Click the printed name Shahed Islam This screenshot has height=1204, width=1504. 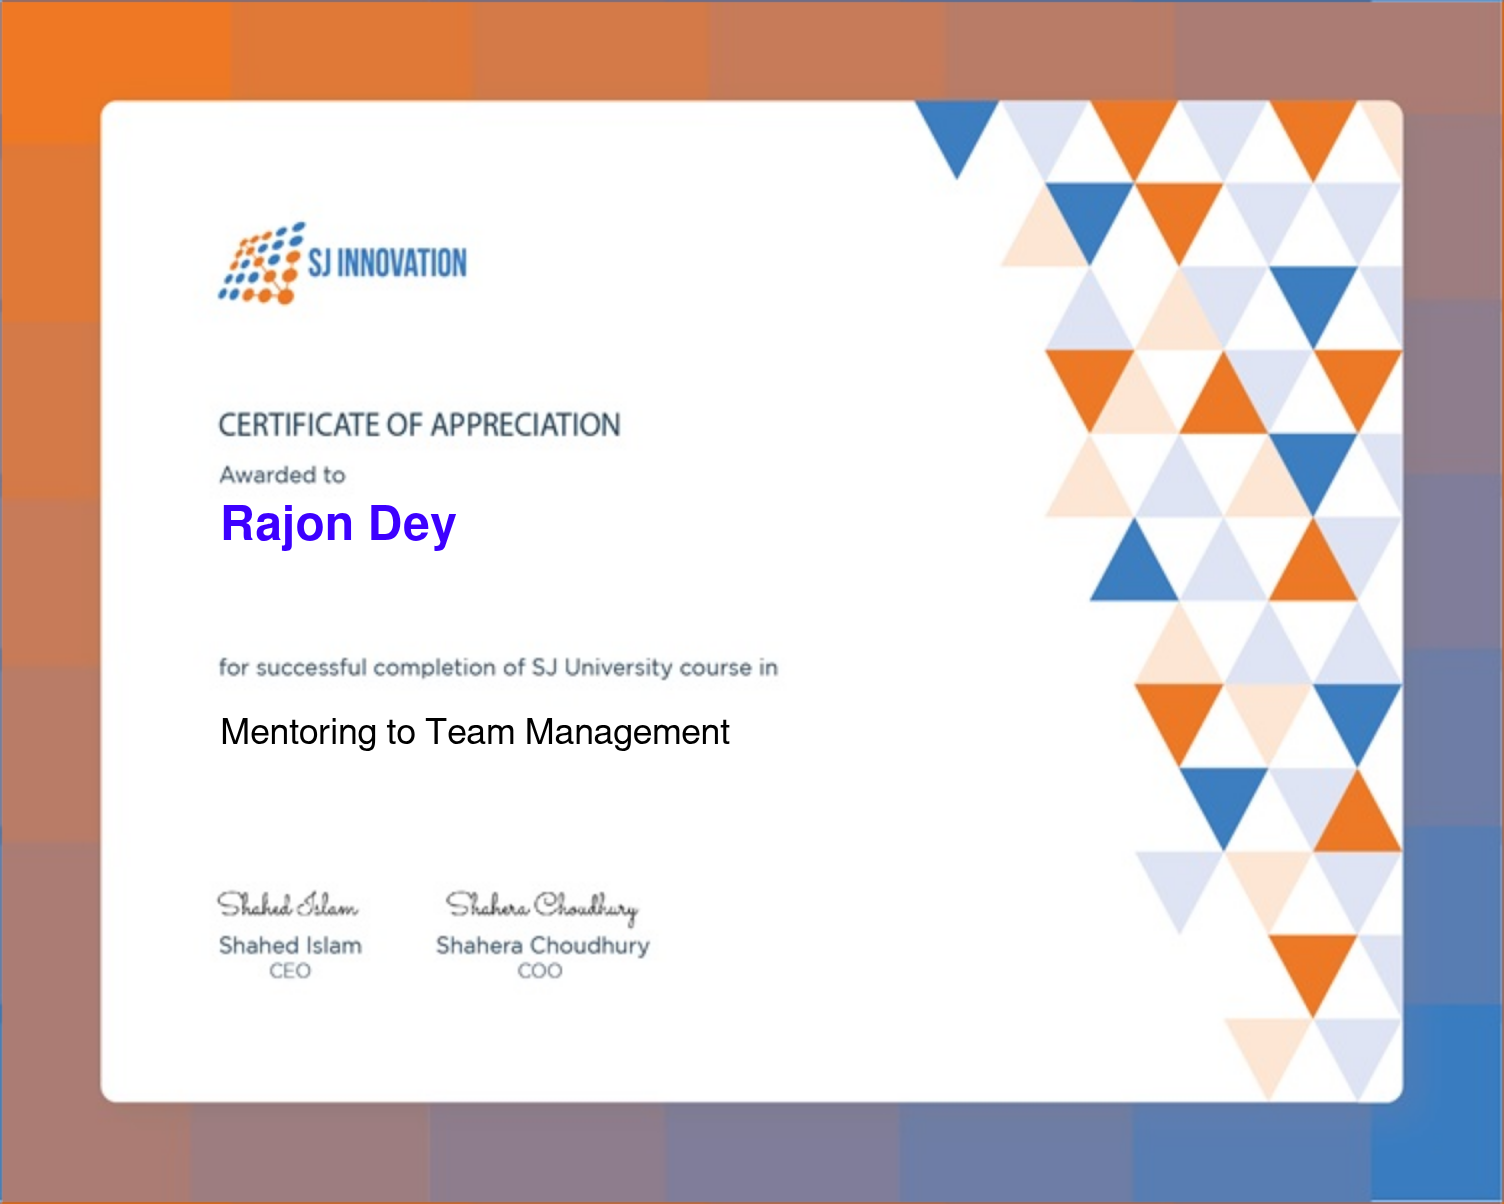(290, 945)
